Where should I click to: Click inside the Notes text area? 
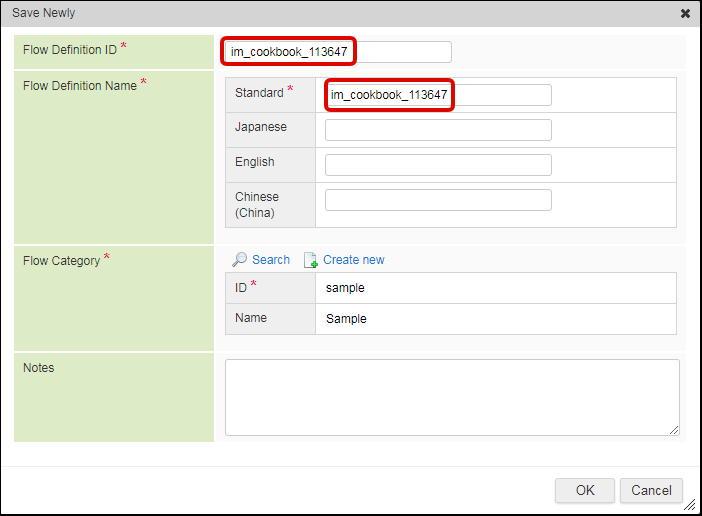pyautogui.click(x=451, y=397)
